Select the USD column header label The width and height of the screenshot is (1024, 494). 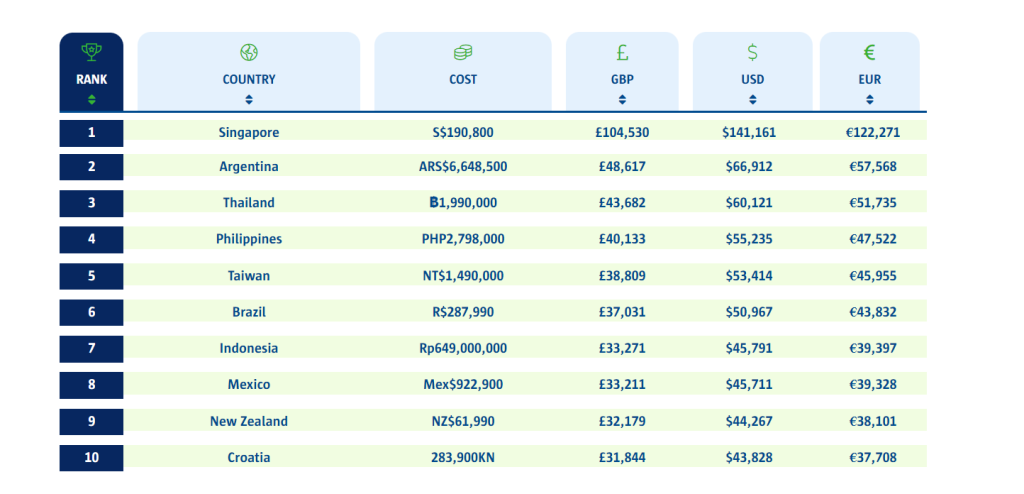pos(752,79)
